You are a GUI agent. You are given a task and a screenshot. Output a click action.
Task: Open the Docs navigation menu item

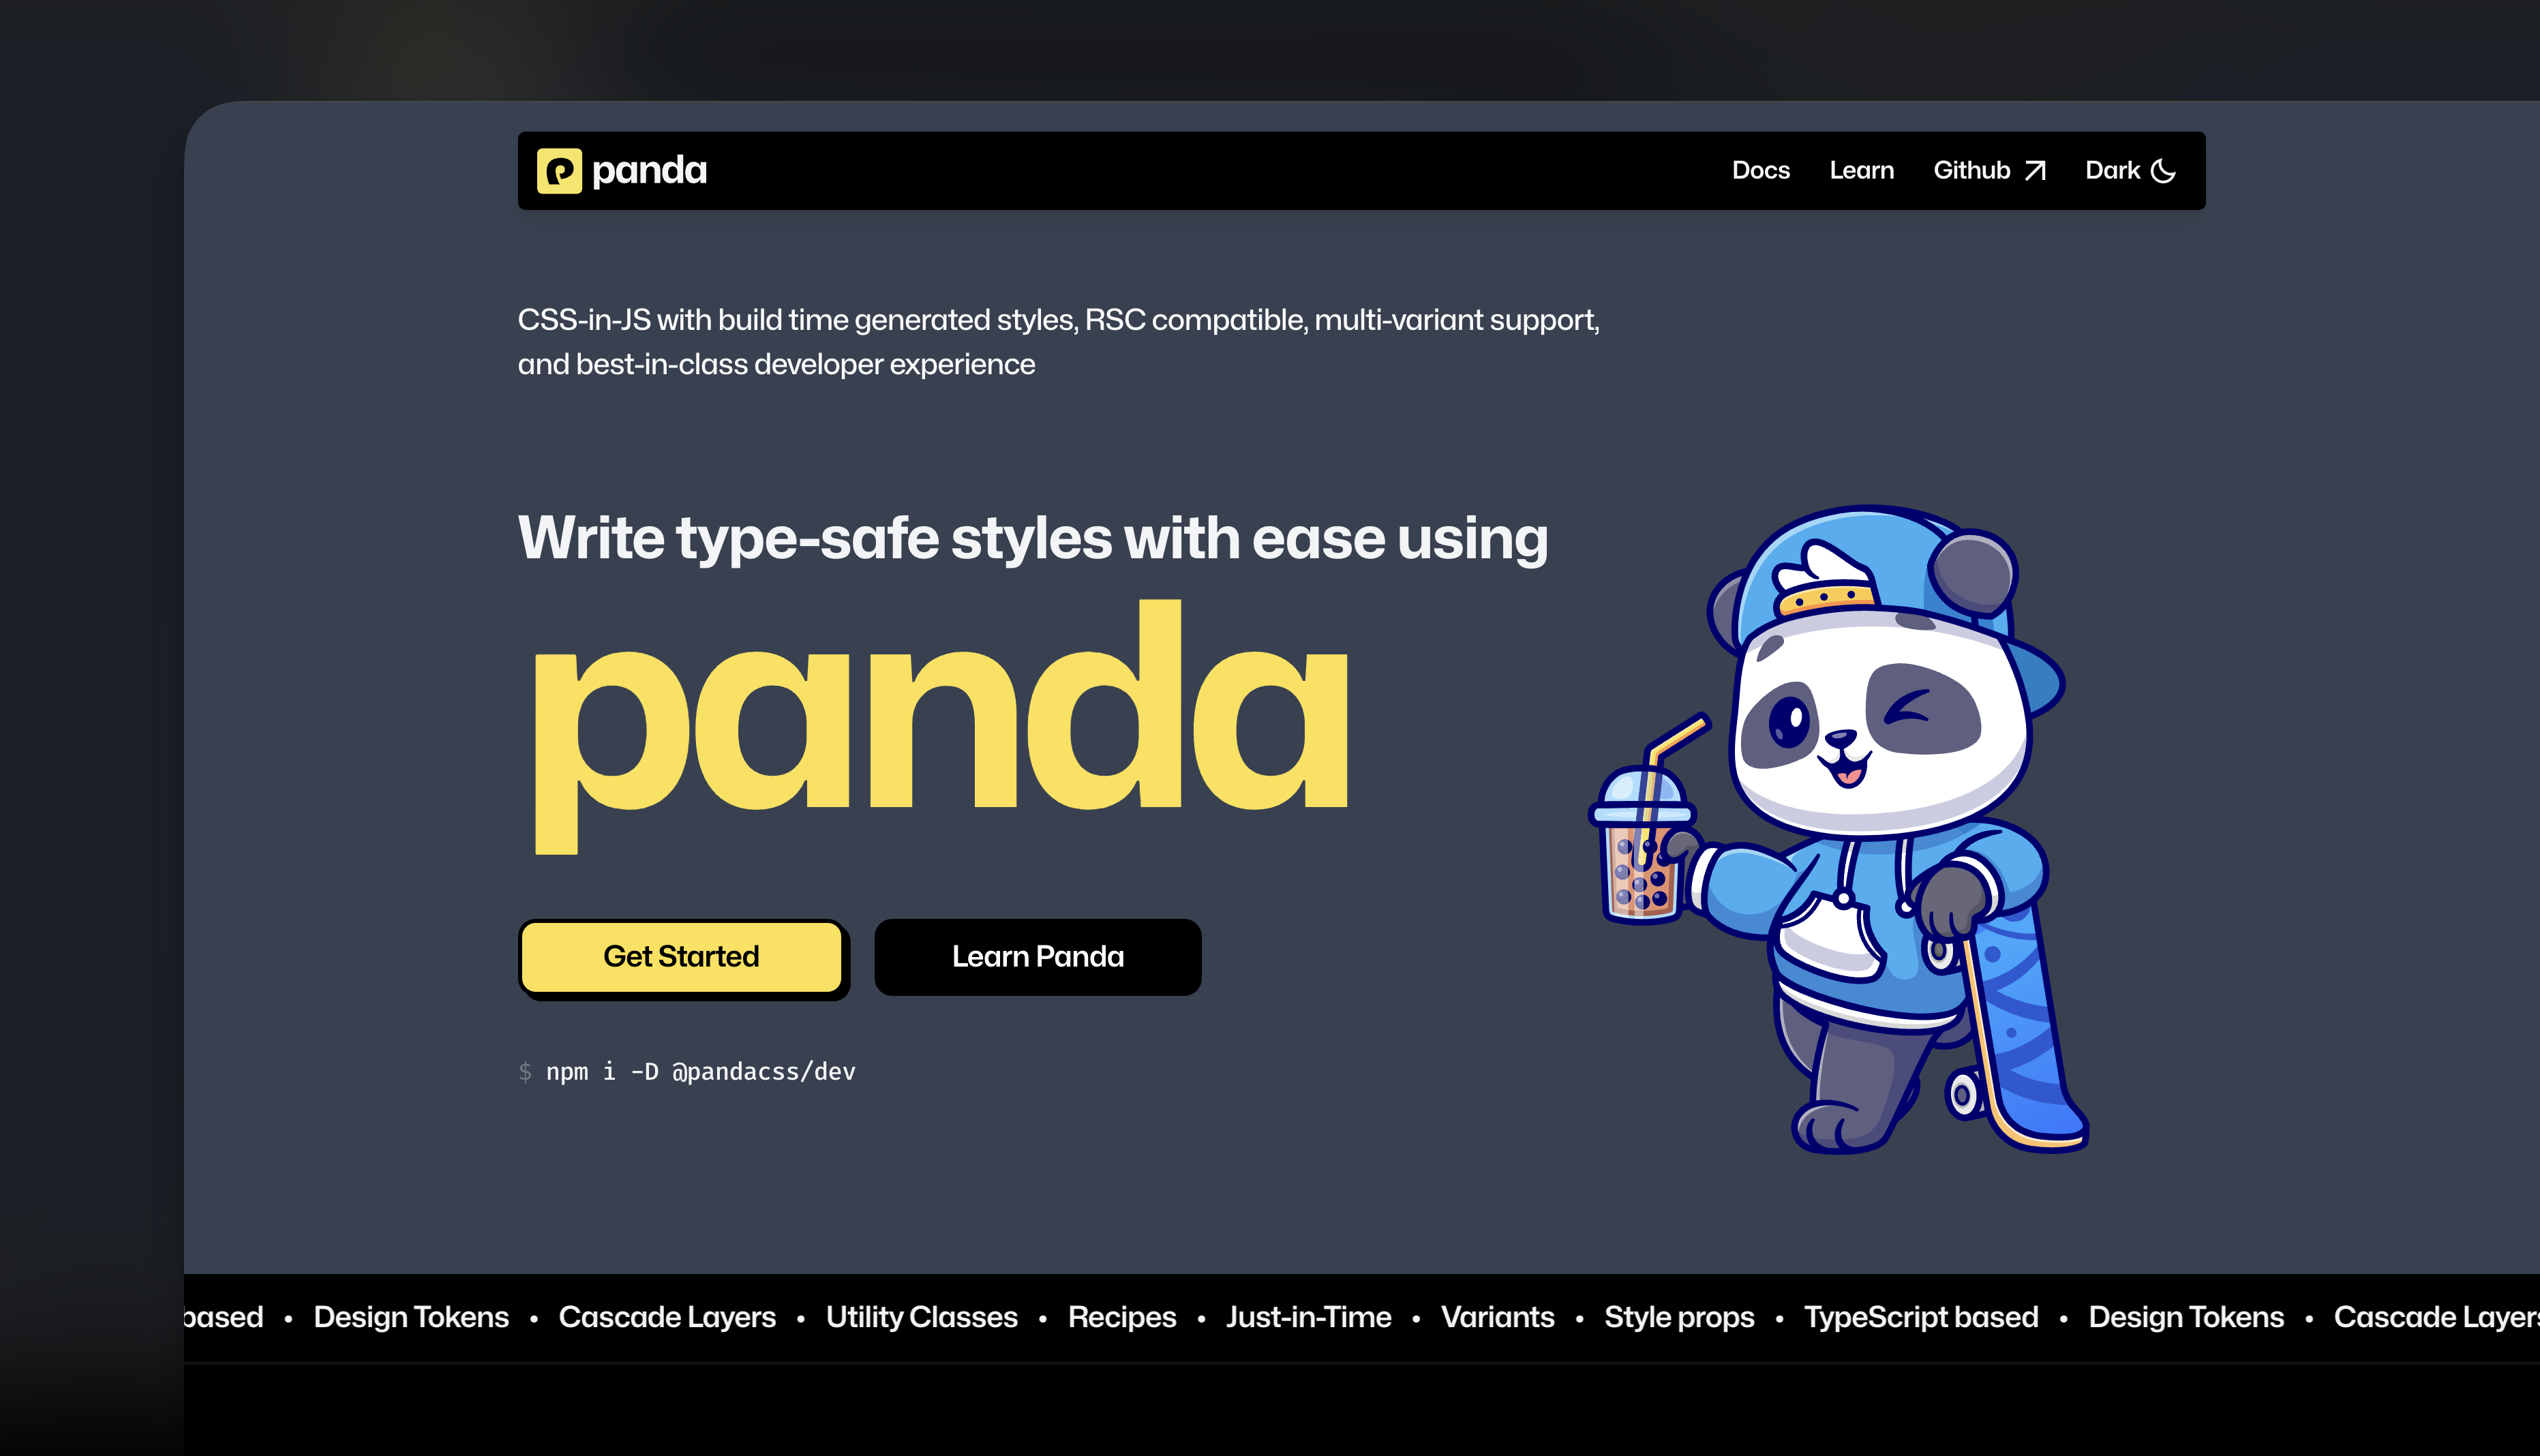pos(1760,169)
